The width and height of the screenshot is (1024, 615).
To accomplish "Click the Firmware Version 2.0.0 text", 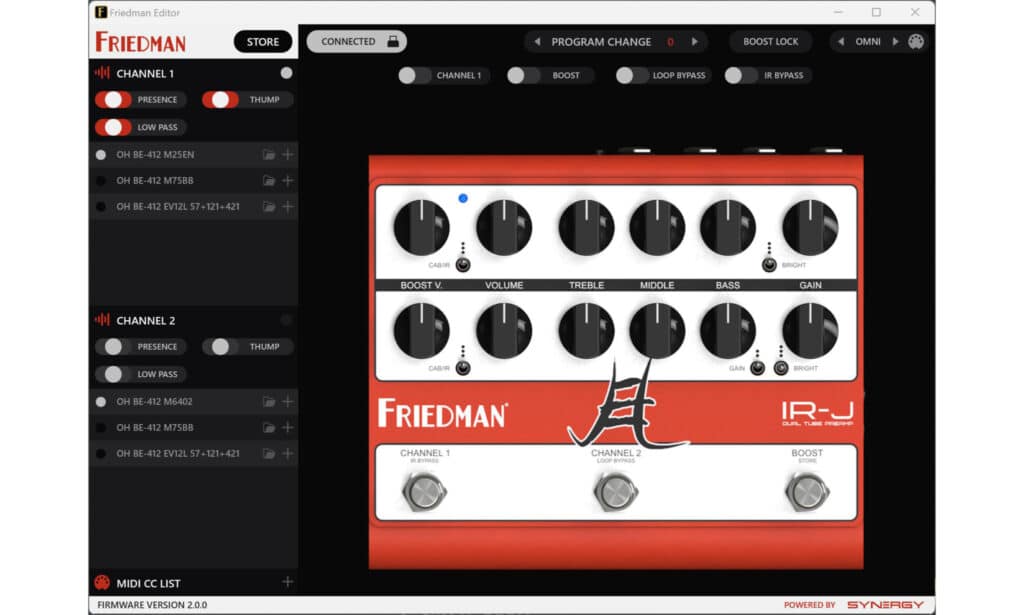I will (152, 605).
